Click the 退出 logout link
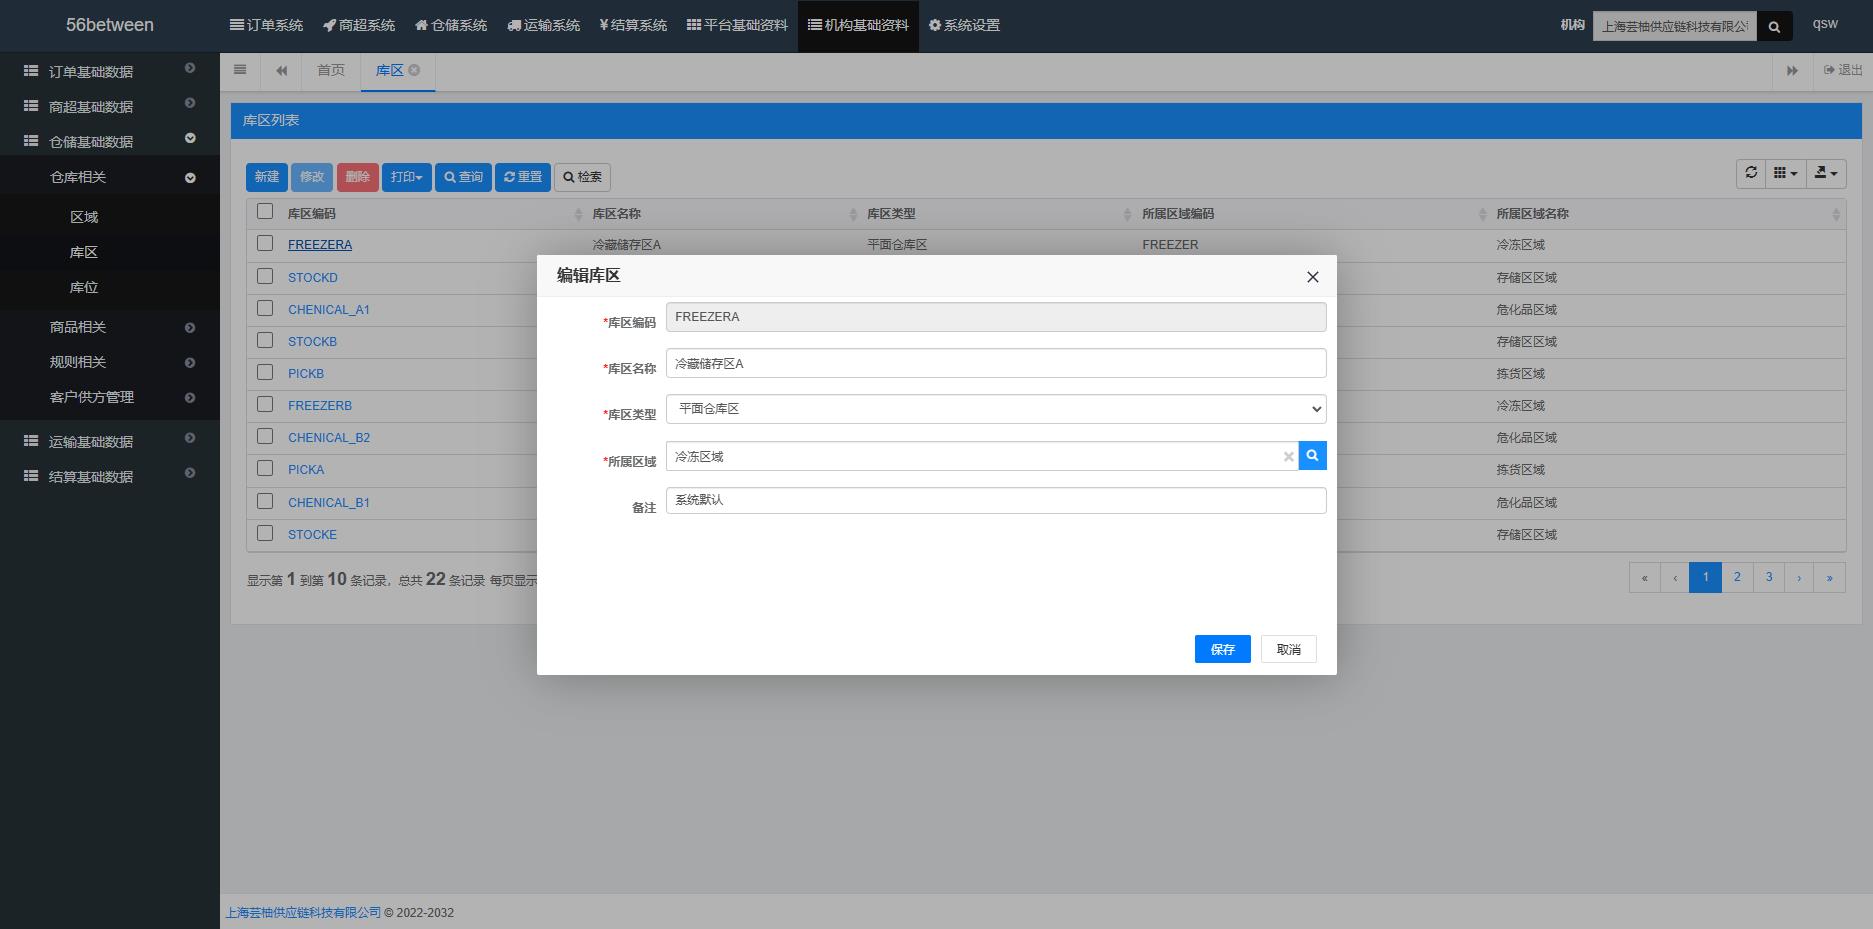1873x929 pixels. [x=1843, y=70]
